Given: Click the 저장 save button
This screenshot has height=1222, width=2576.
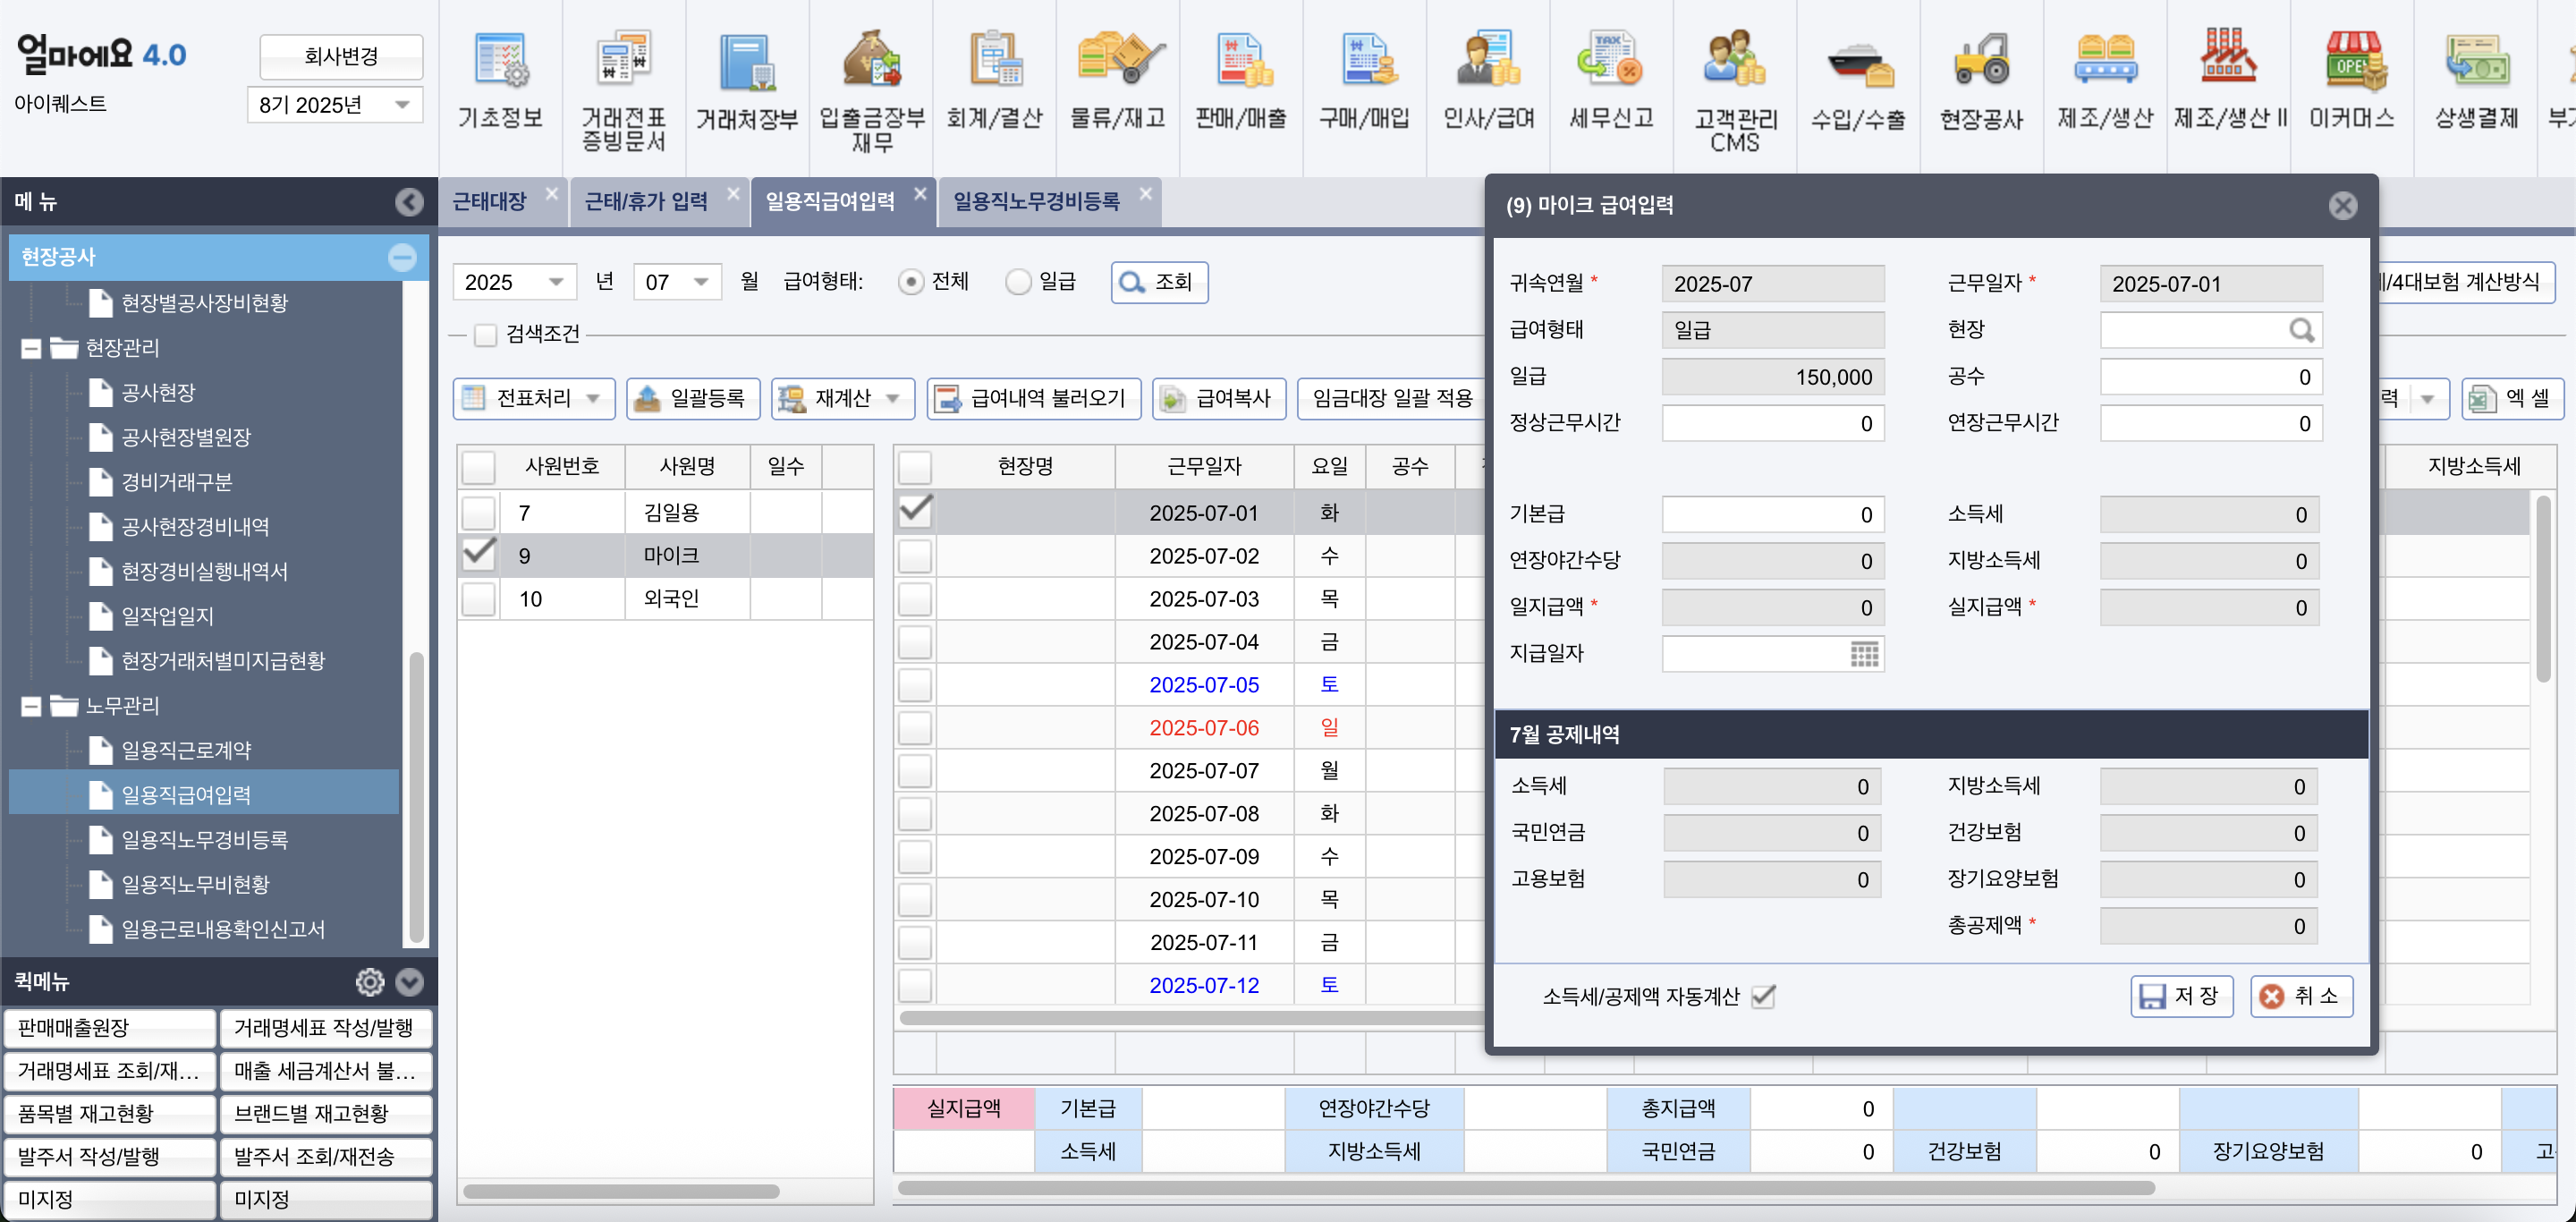Looking at the screenshot, I should (x=2181, y=996).
